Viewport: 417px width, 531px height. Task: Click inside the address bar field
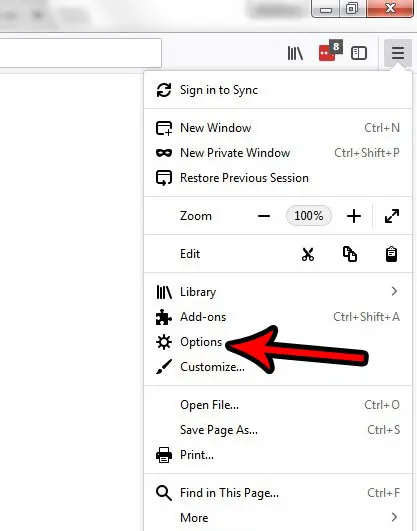coord(81,53)
